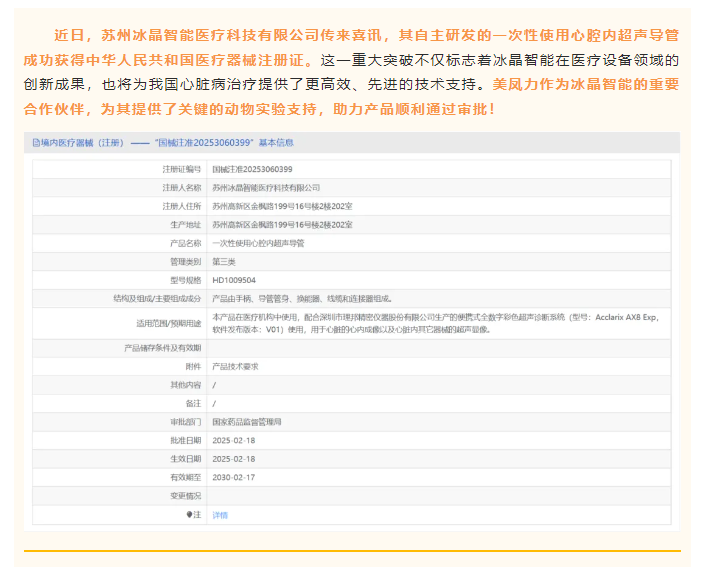Click the 注册人住所 address value
The height and width of the screenshot is (568, 705).
[282, 206]
